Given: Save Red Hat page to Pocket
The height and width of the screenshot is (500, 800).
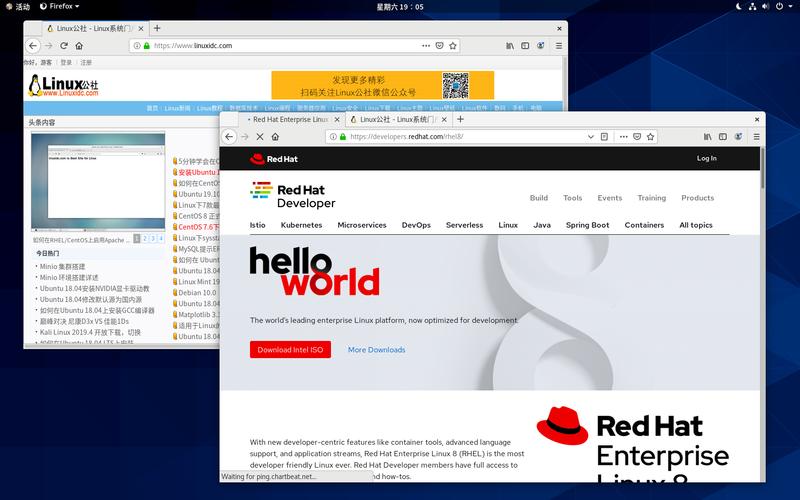Looking at the screenshot, I should (637, 136).
